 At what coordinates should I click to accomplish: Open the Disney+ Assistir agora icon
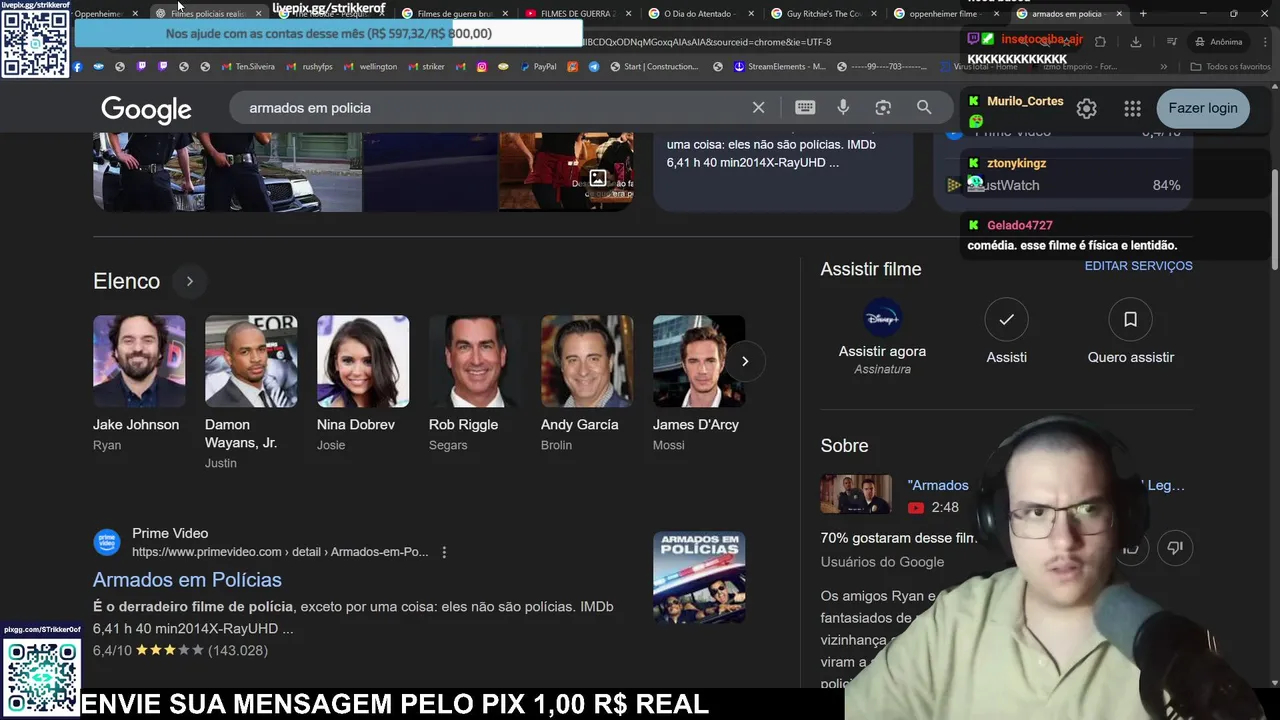(x=882, y=319)
